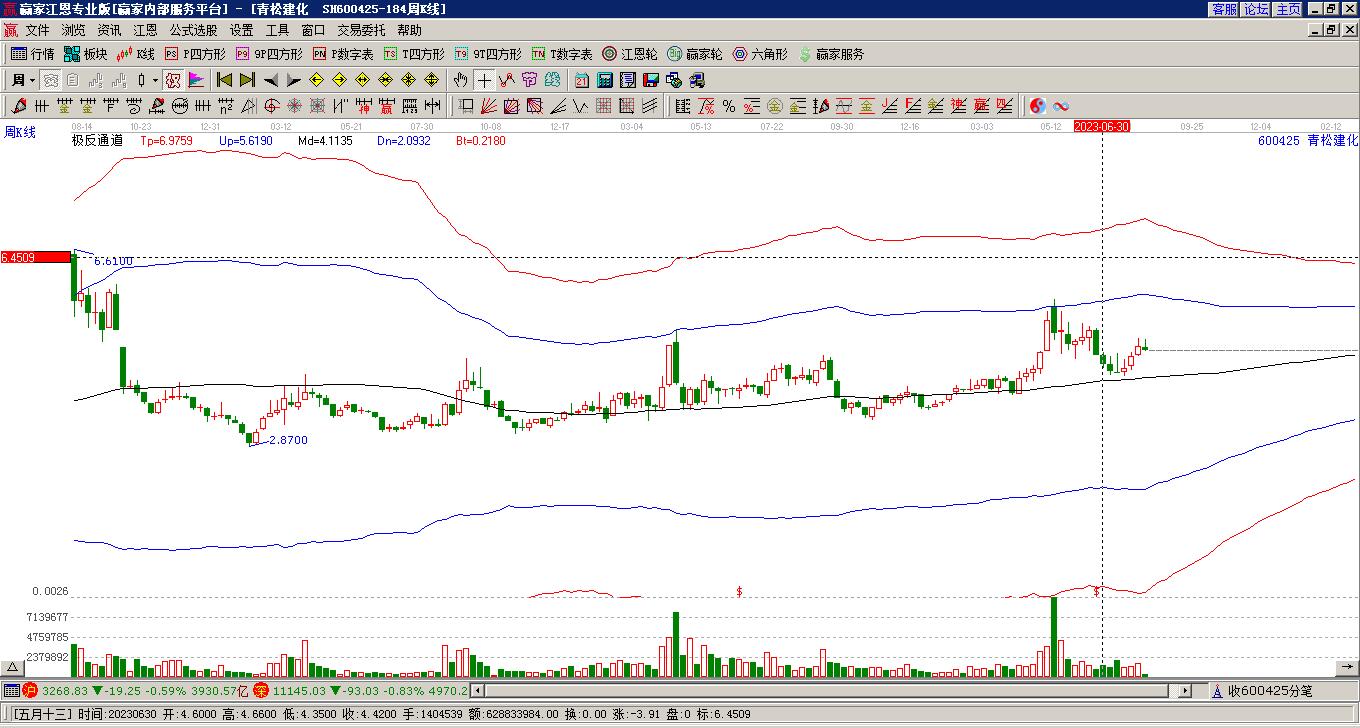Jump to first bar icon
This screenshot has width=1360, height=728.
tap(225, 80)
